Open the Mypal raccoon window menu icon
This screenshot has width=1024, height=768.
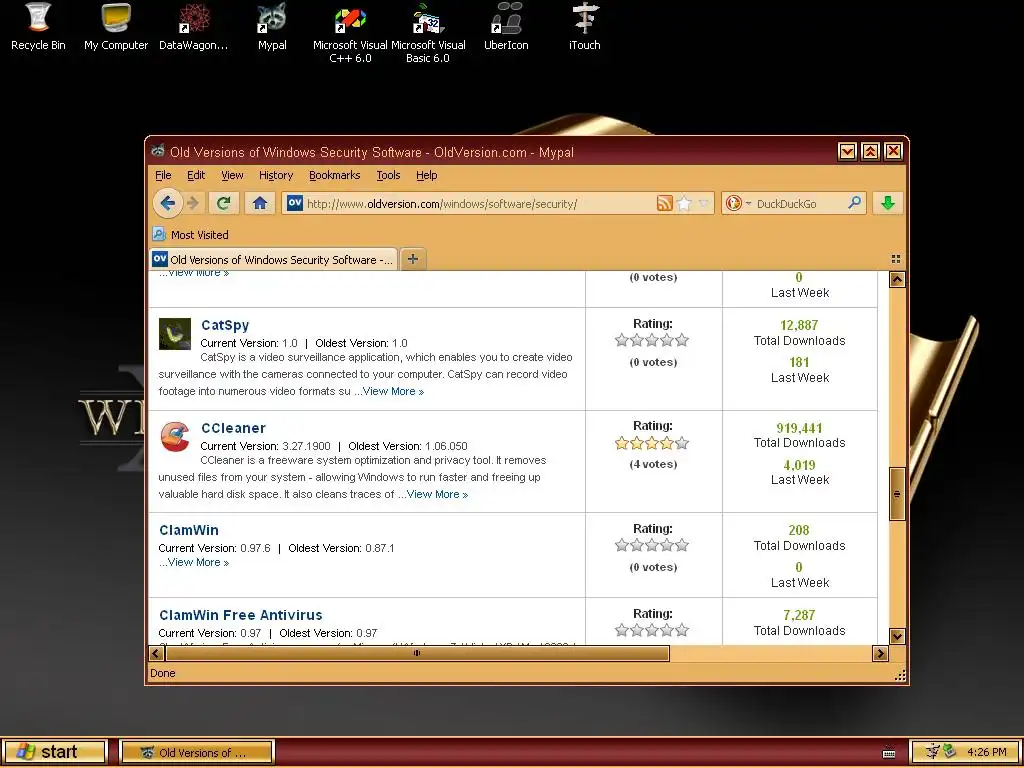(157, 152)
